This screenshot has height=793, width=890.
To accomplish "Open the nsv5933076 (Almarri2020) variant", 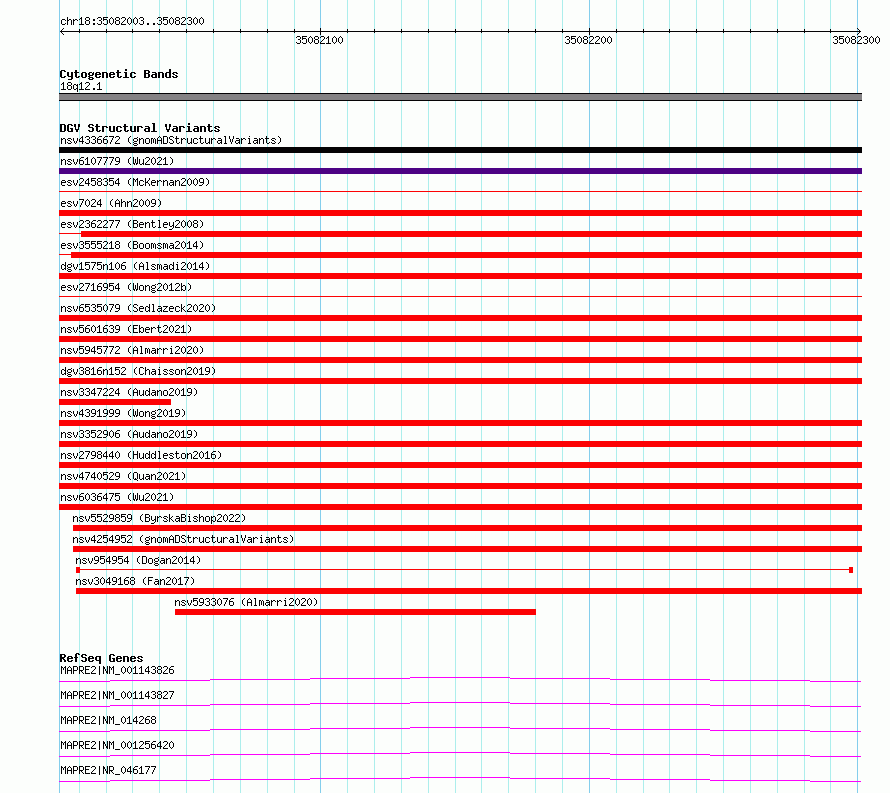I will coord(246,602).
